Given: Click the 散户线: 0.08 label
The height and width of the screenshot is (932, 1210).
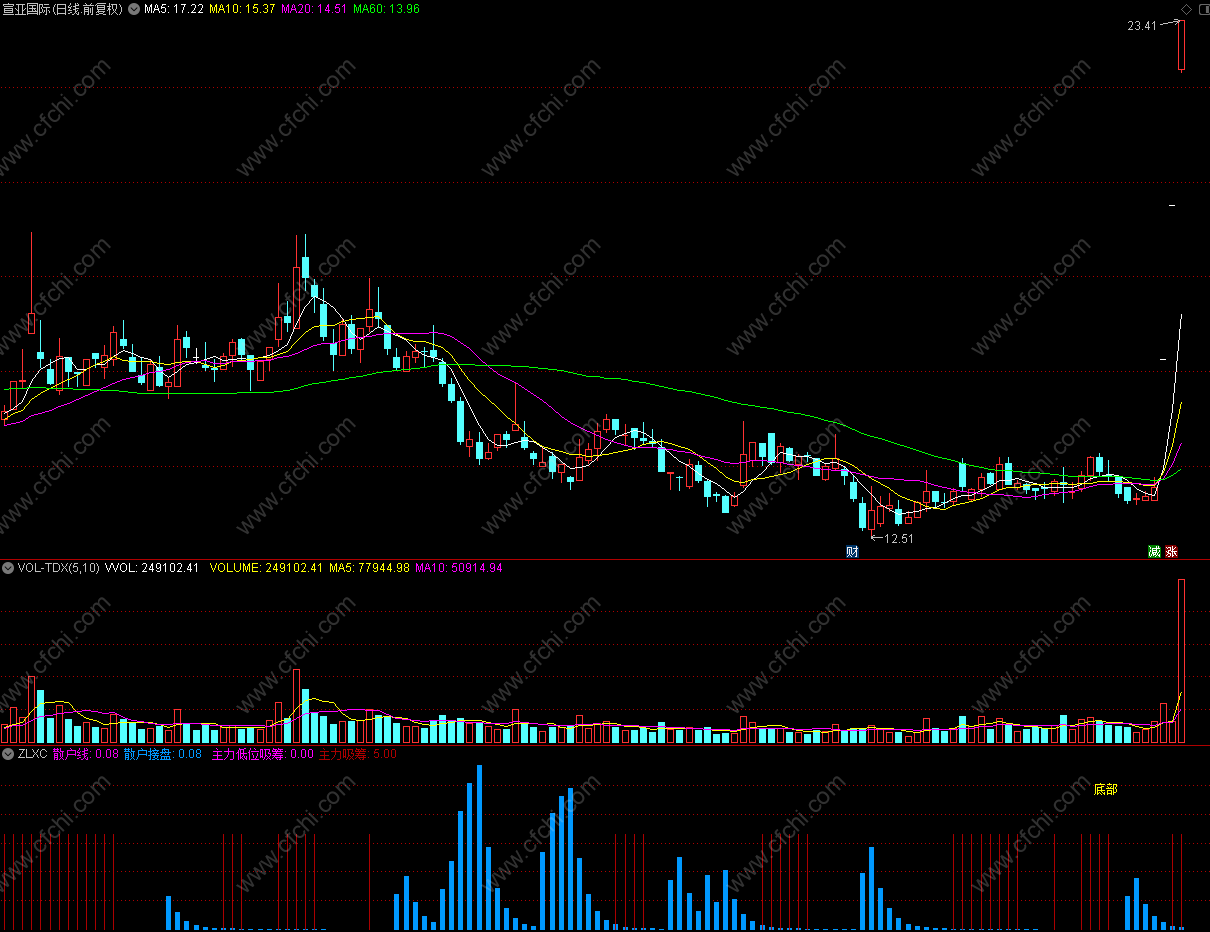Looking at the screenshot, I should (86, 754).
